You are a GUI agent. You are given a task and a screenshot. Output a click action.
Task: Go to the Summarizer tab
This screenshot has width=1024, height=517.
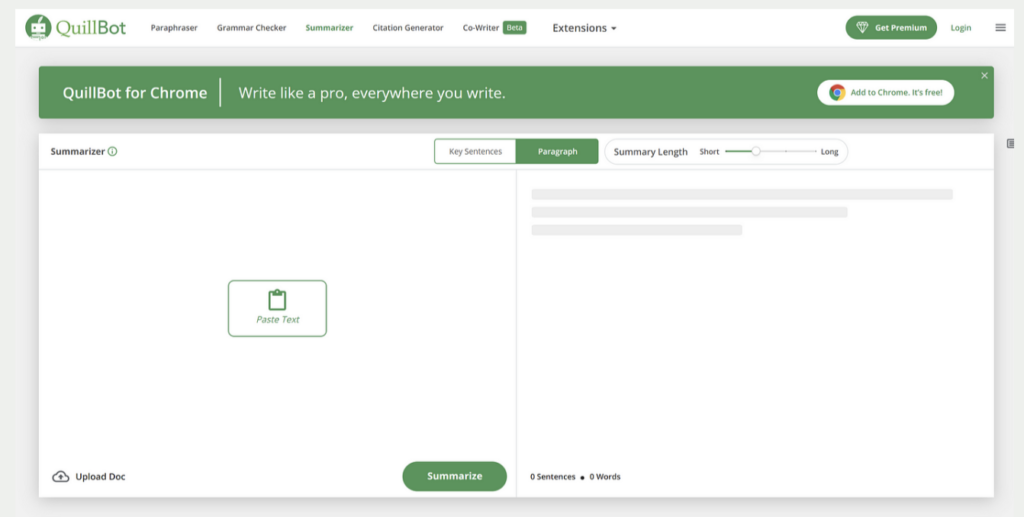[x=329, y=28]
